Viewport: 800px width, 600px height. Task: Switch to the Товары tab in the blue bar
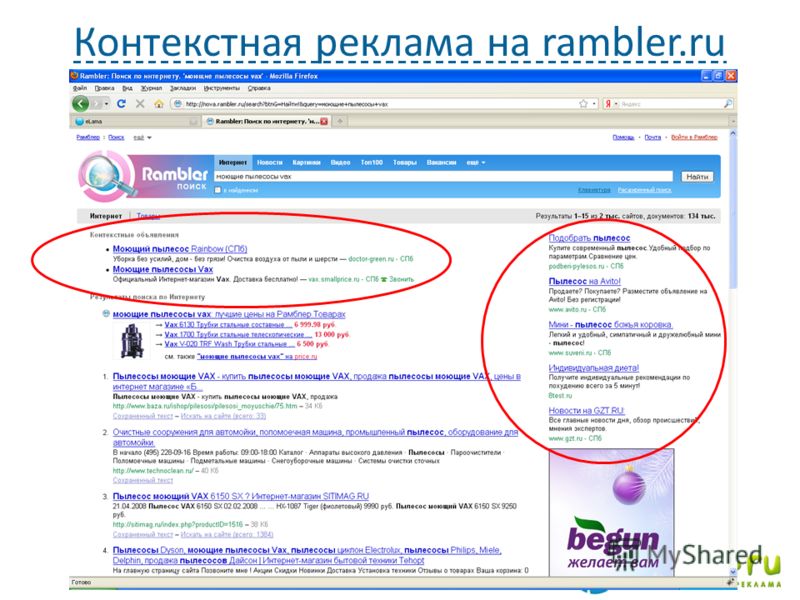click(x=405, y=163)
